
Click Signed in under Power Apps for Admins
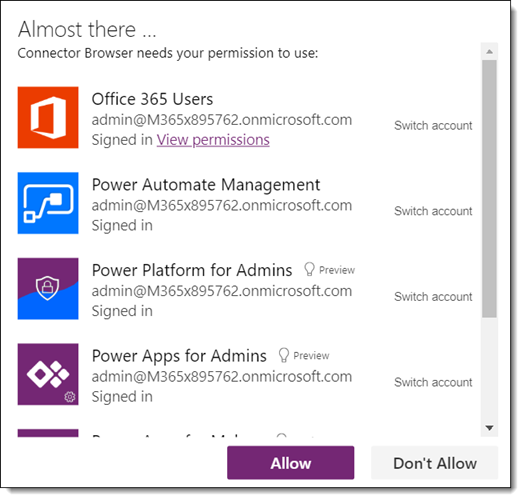[122, 397]
